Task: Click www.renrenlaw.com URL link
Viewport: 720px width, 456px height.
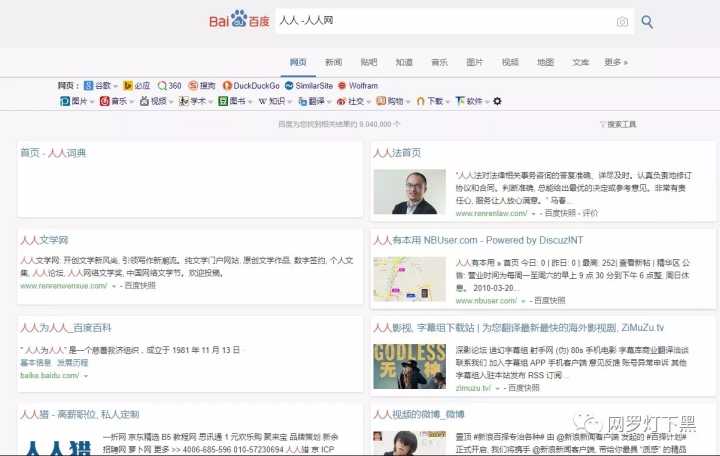Action: pyautogui.click(x=491, y=213)
